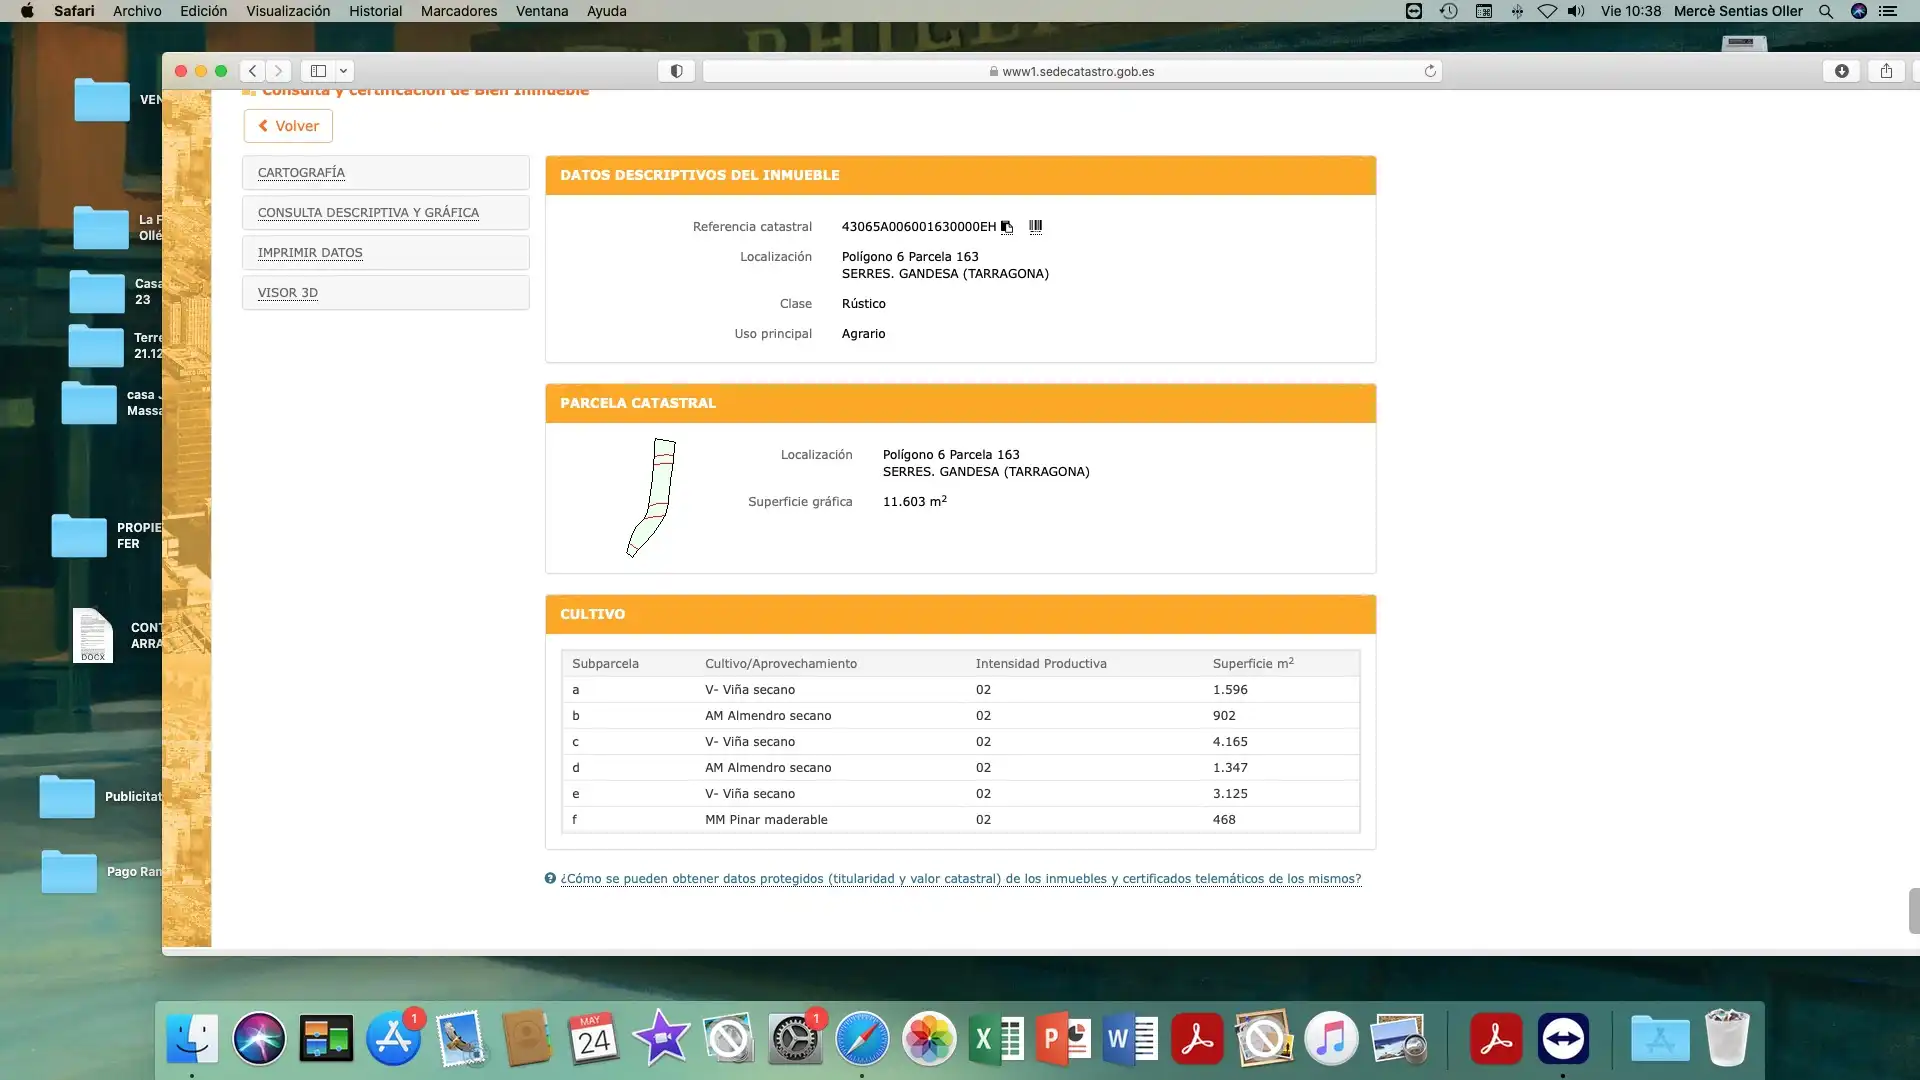The height and width of the screenshot is (1080, 1920).
Task: Click the page's vertical scrollbar handle
Action: [x=1914, y=910]
